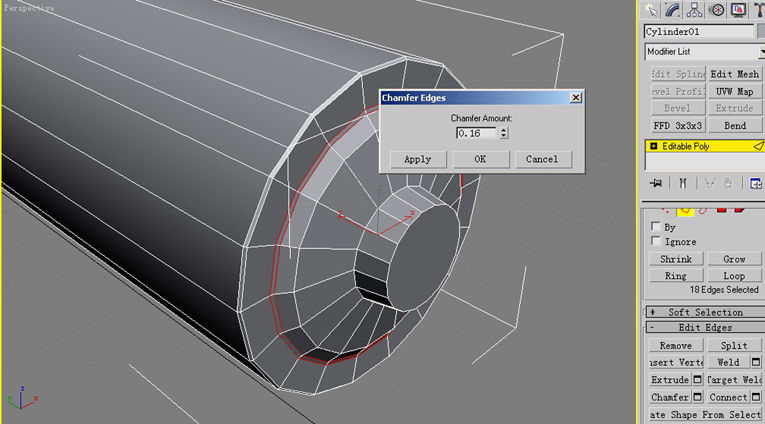The width and height of the screenshot is (765, 424).
Task: Click Apply in Chamfer Edges dialog
Action: click(x=418, y=159)
